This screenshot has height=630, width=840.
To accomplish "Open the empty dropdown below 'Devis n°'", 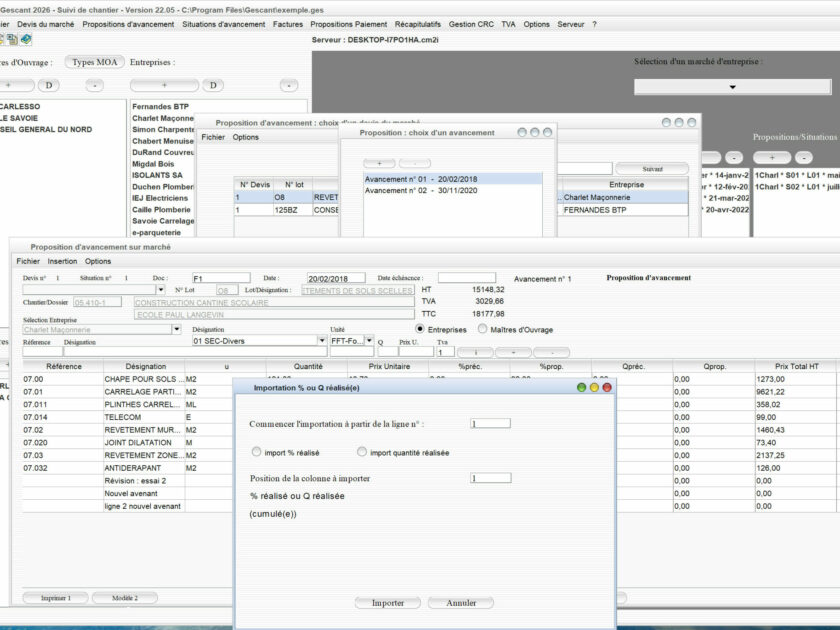I will (160, 290).
